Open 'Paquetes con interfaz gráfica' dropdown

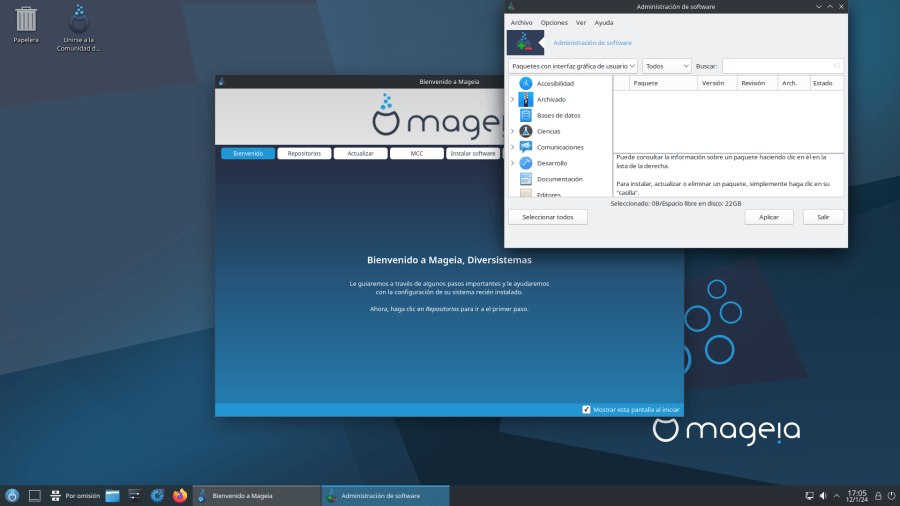click(573, 66)
